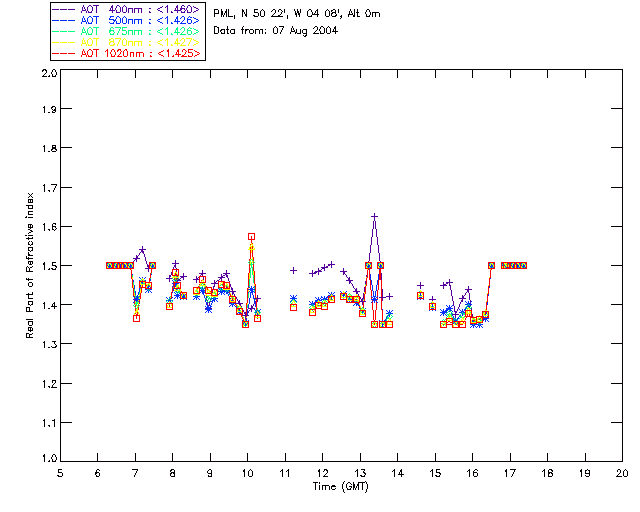
Task: Select the AOT 1020nm legend entry
Action: coord(126,53)
